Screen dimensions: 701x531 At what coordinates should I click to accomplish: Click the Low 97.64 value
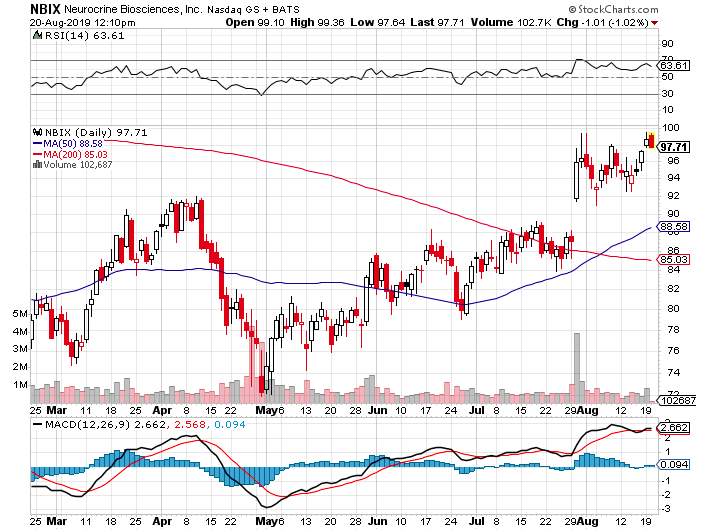click(x=378, y=22)
